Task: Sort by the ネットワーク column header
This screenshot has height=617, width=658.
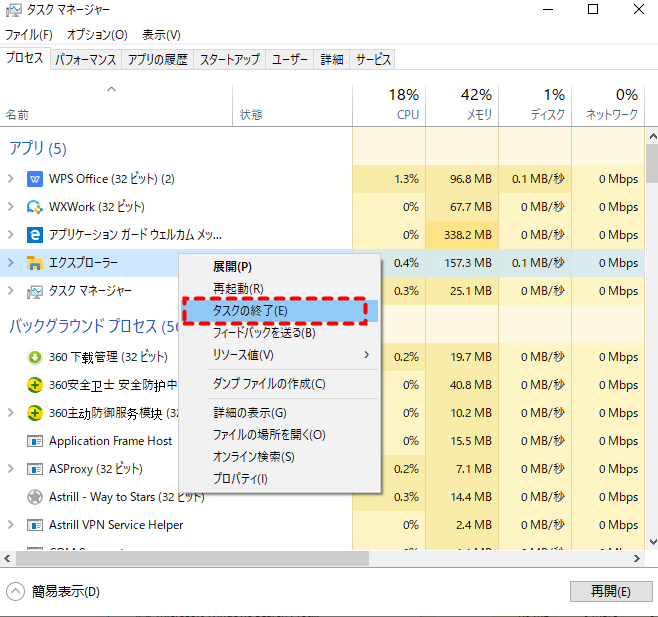Action: (608, 106)
